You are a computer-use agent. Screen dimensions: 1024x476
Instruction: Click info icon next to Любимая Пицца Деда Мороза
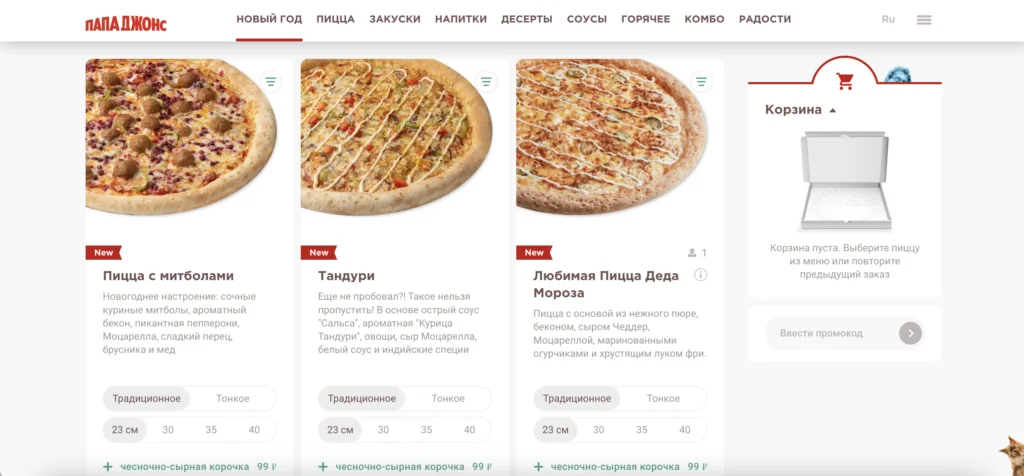(701, 275)
